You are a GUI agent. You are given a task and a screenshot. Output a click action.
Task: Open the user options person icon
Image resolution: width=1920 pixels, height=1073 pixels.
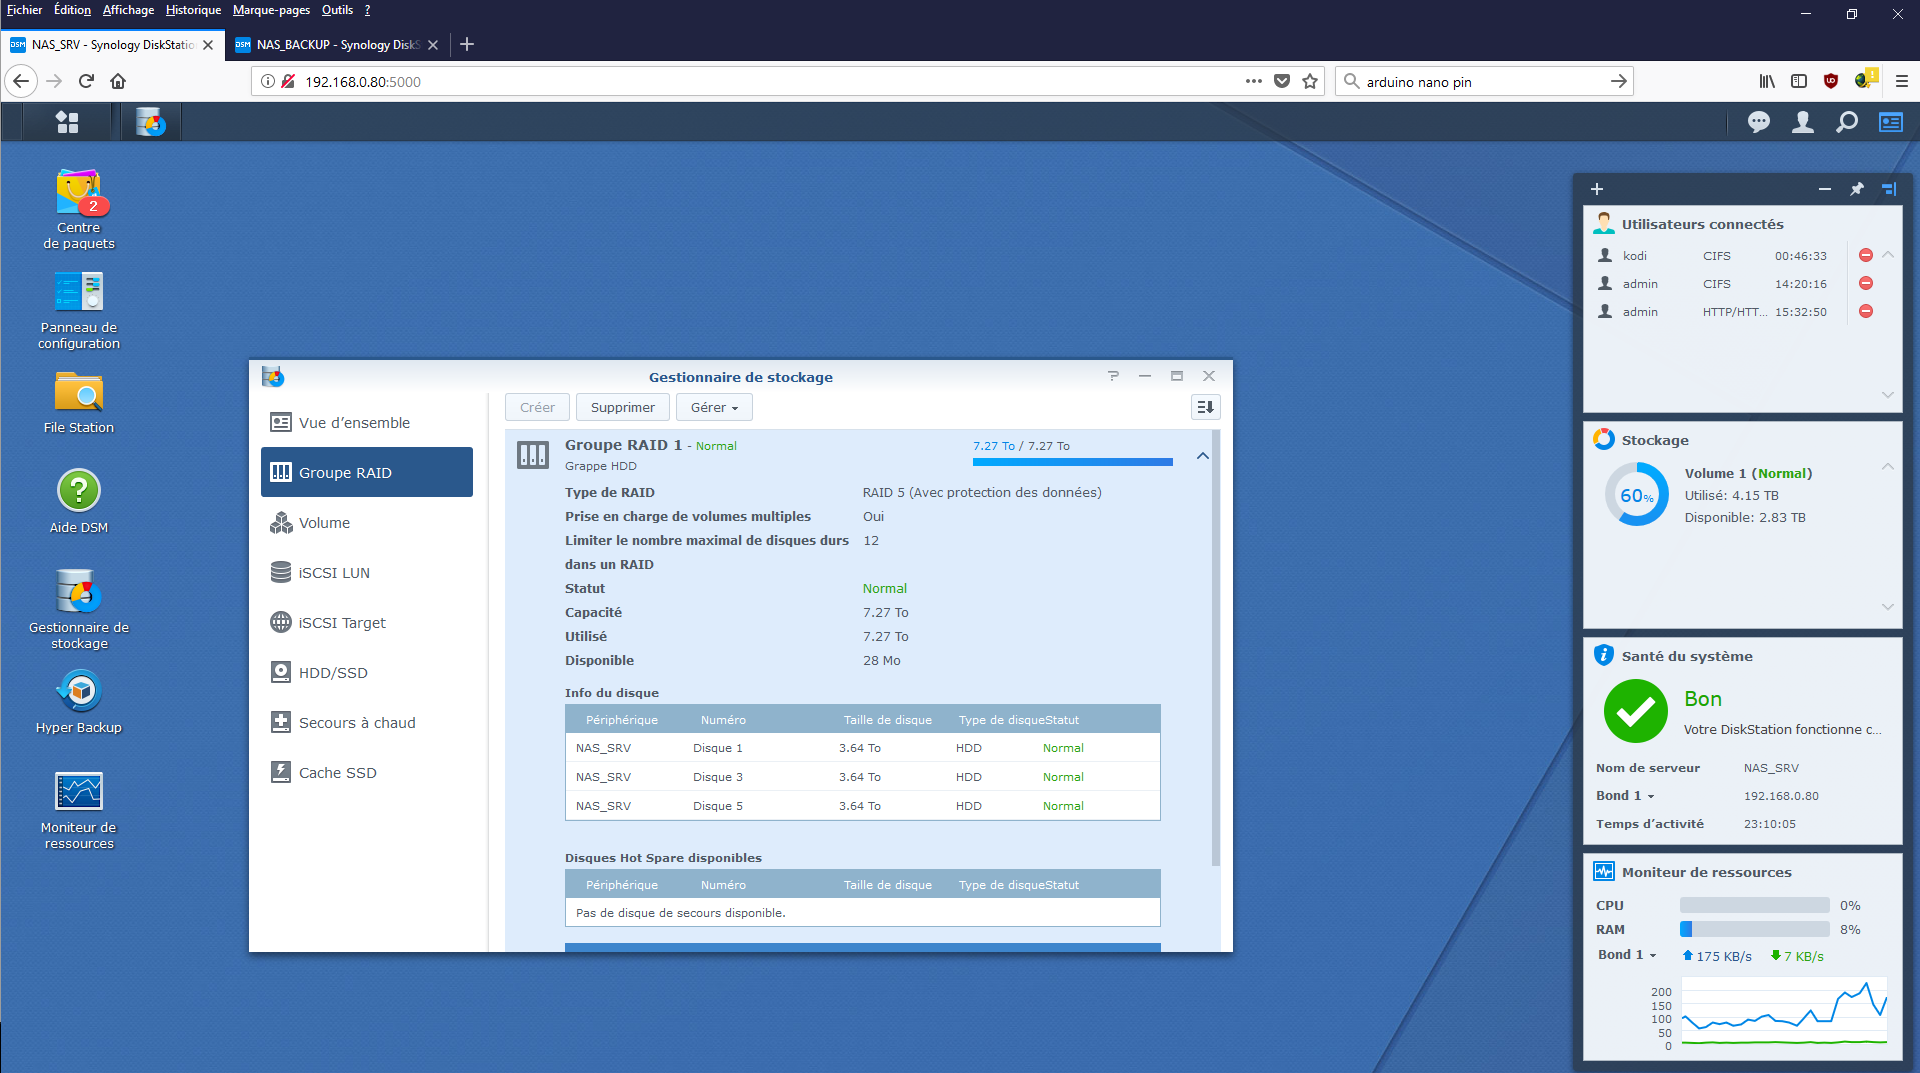[x=1802, y=122]
